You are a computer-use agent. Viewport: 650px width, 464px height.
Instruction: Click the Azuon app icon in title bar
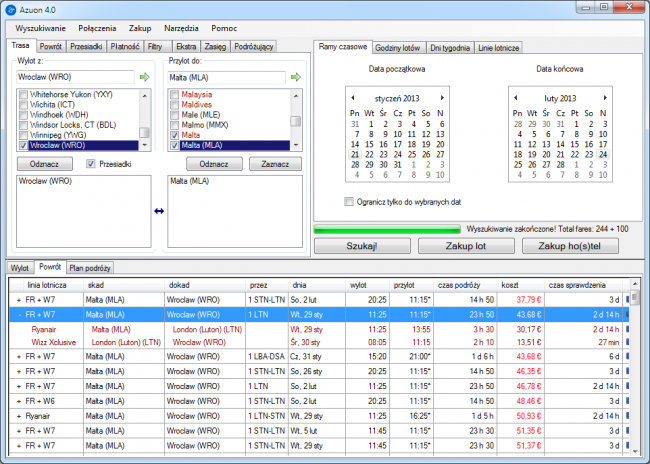coord(11,8)
